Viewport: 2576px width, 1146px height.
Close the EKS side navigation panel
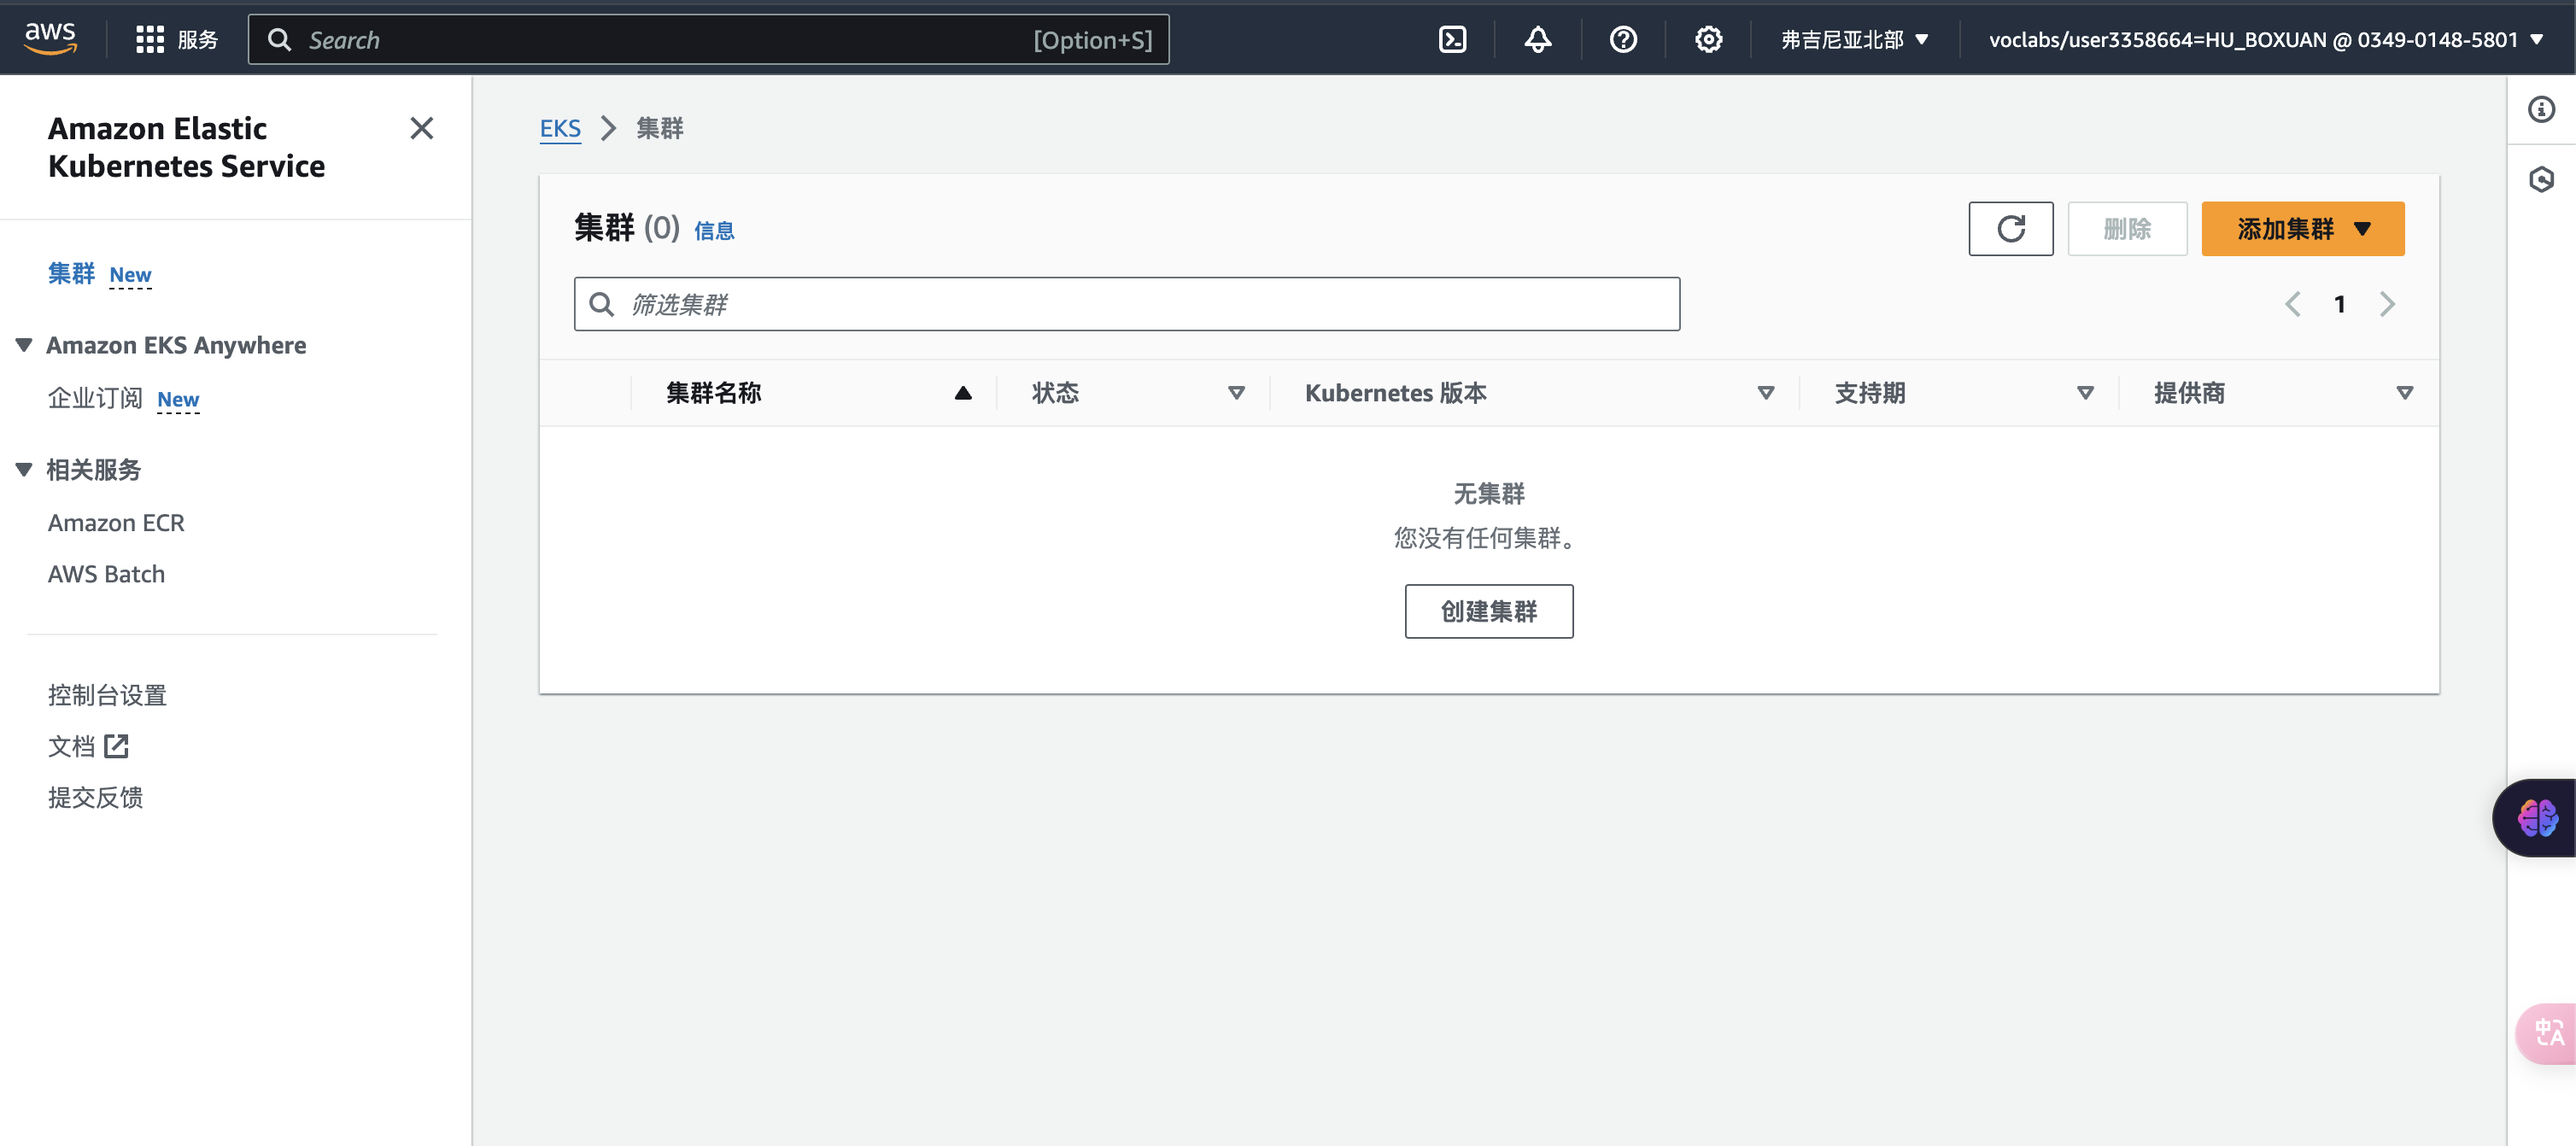coord(421,128)
